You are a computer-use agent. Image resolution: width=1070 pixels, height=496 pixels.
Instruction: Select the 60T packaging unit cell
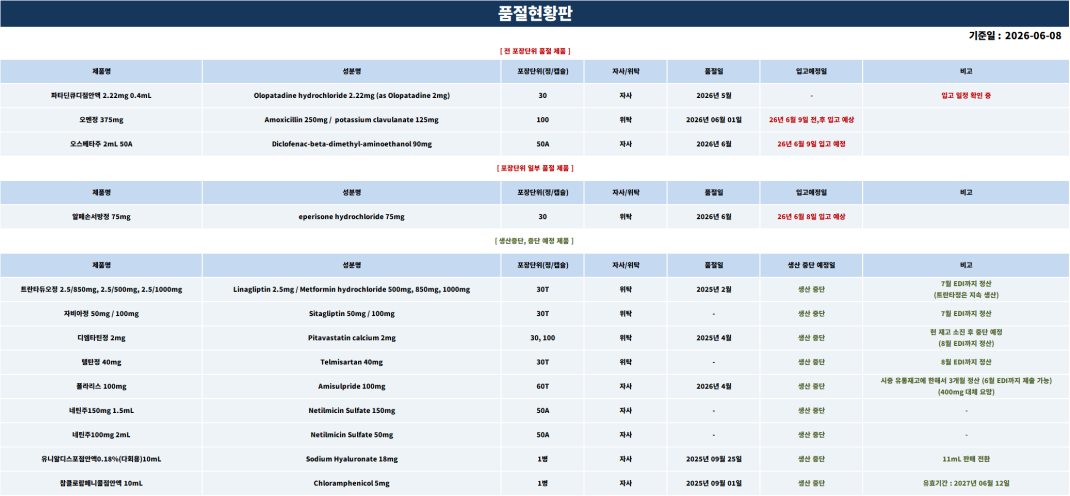tap(543, 387)
